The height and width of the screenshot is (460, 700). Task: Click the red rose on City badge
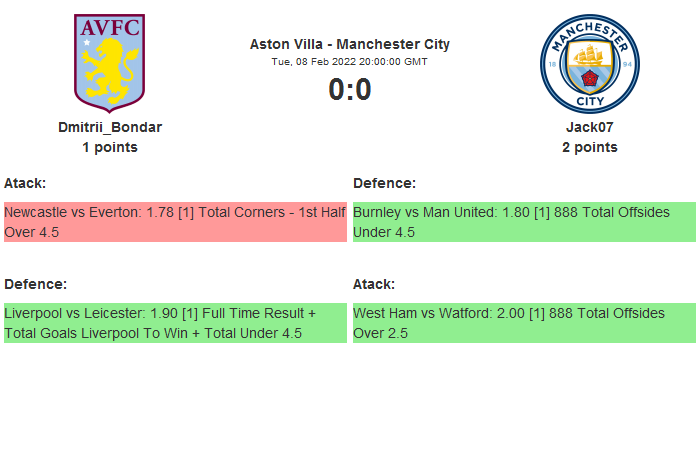pos(589,77)
